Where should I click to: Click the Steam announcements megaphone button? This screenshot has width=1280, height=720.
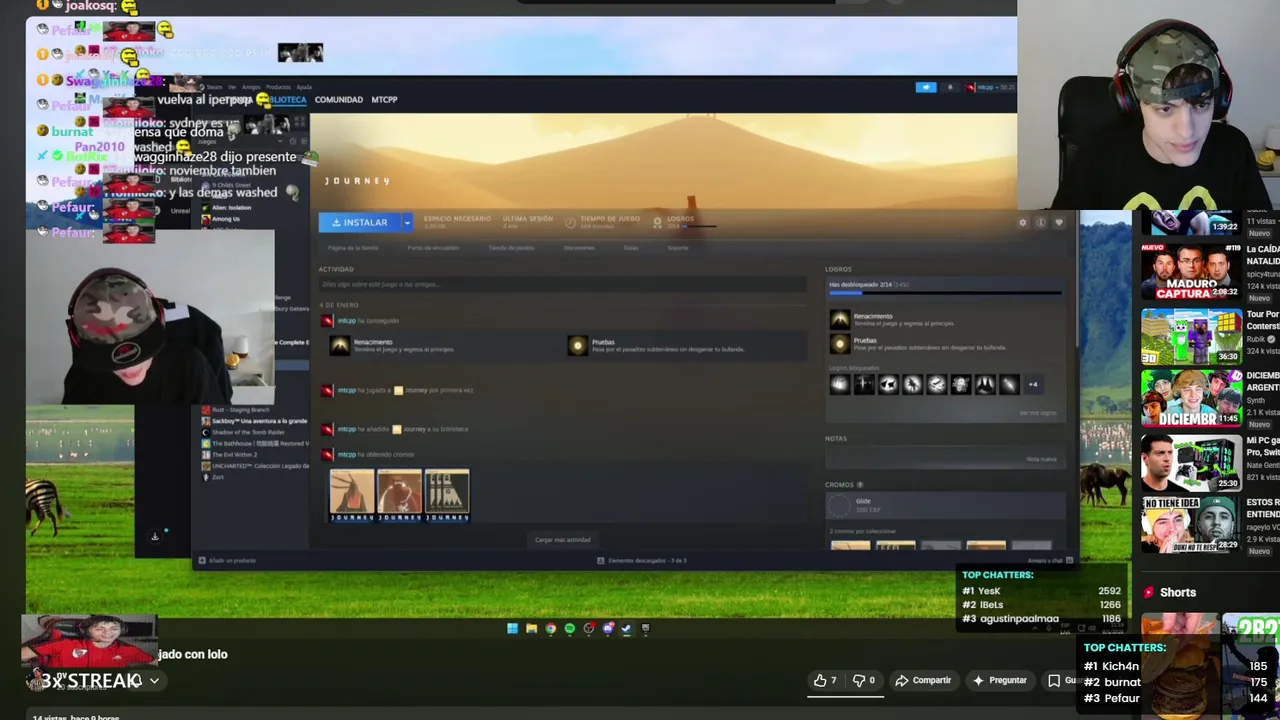926,87
